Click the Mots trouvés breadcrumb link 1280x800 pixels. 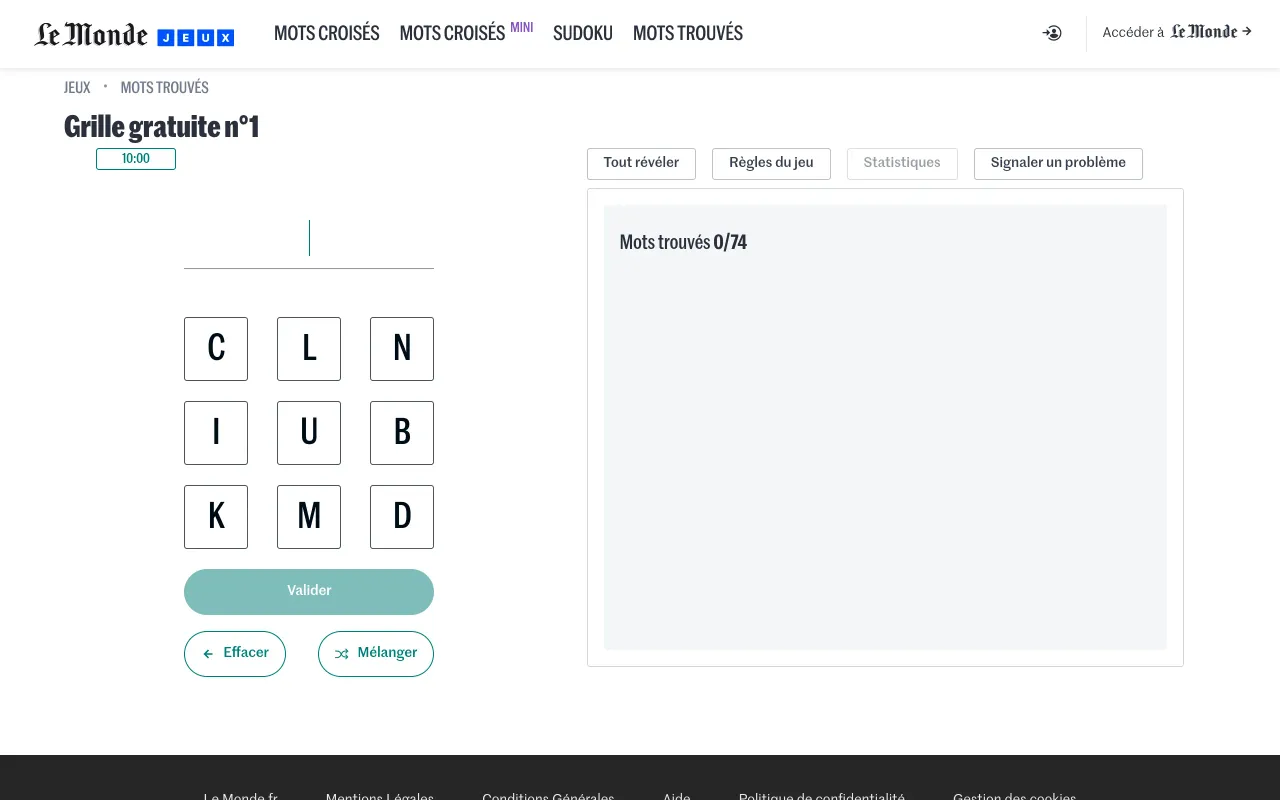[165, 88]
